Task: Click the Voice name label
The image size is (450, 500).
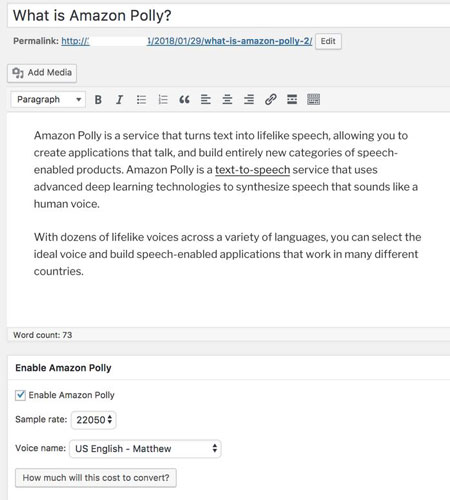Action: 40,448
